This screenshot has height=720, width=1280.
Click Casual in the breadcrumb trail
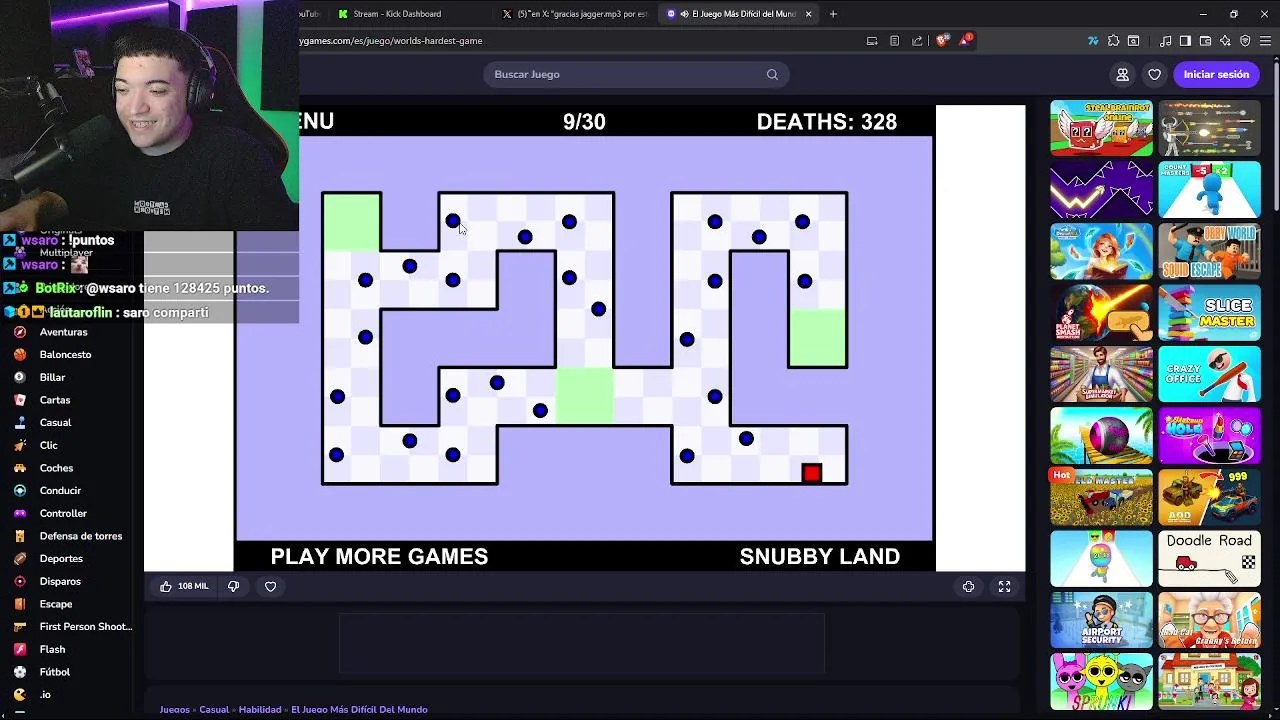pyautogui.click(x=214, y=710)
